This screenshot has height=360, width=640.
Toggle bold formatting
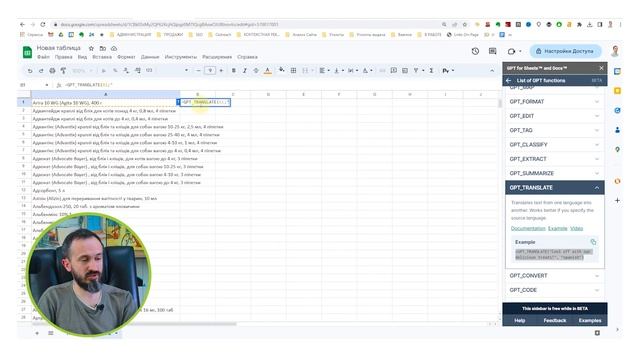coord(233,71)
